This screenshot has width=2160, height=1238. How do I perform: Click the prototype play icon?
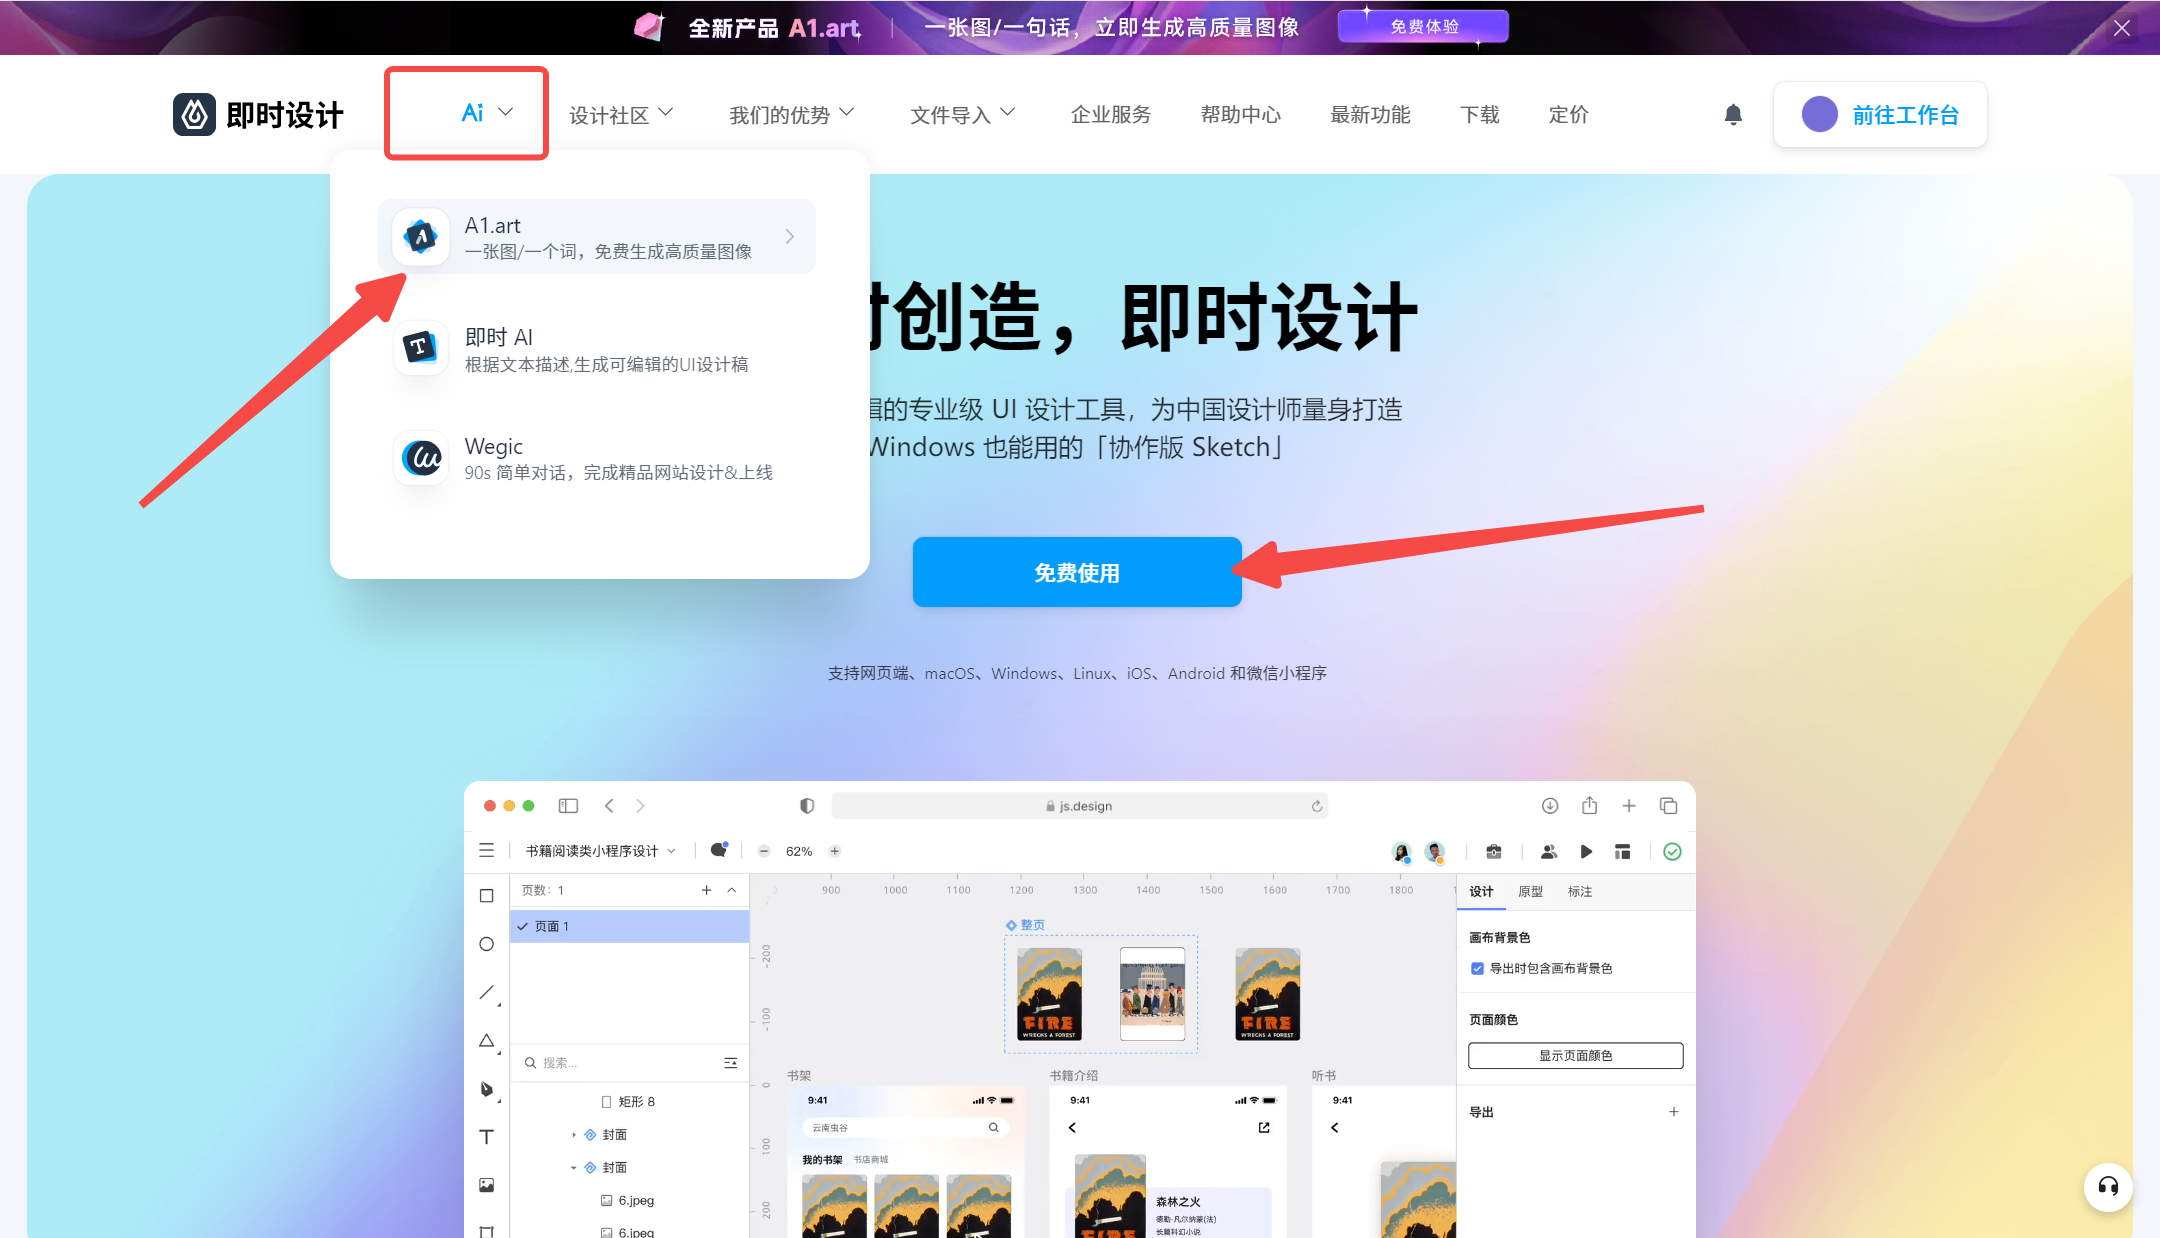click(x=1586, y=852)
